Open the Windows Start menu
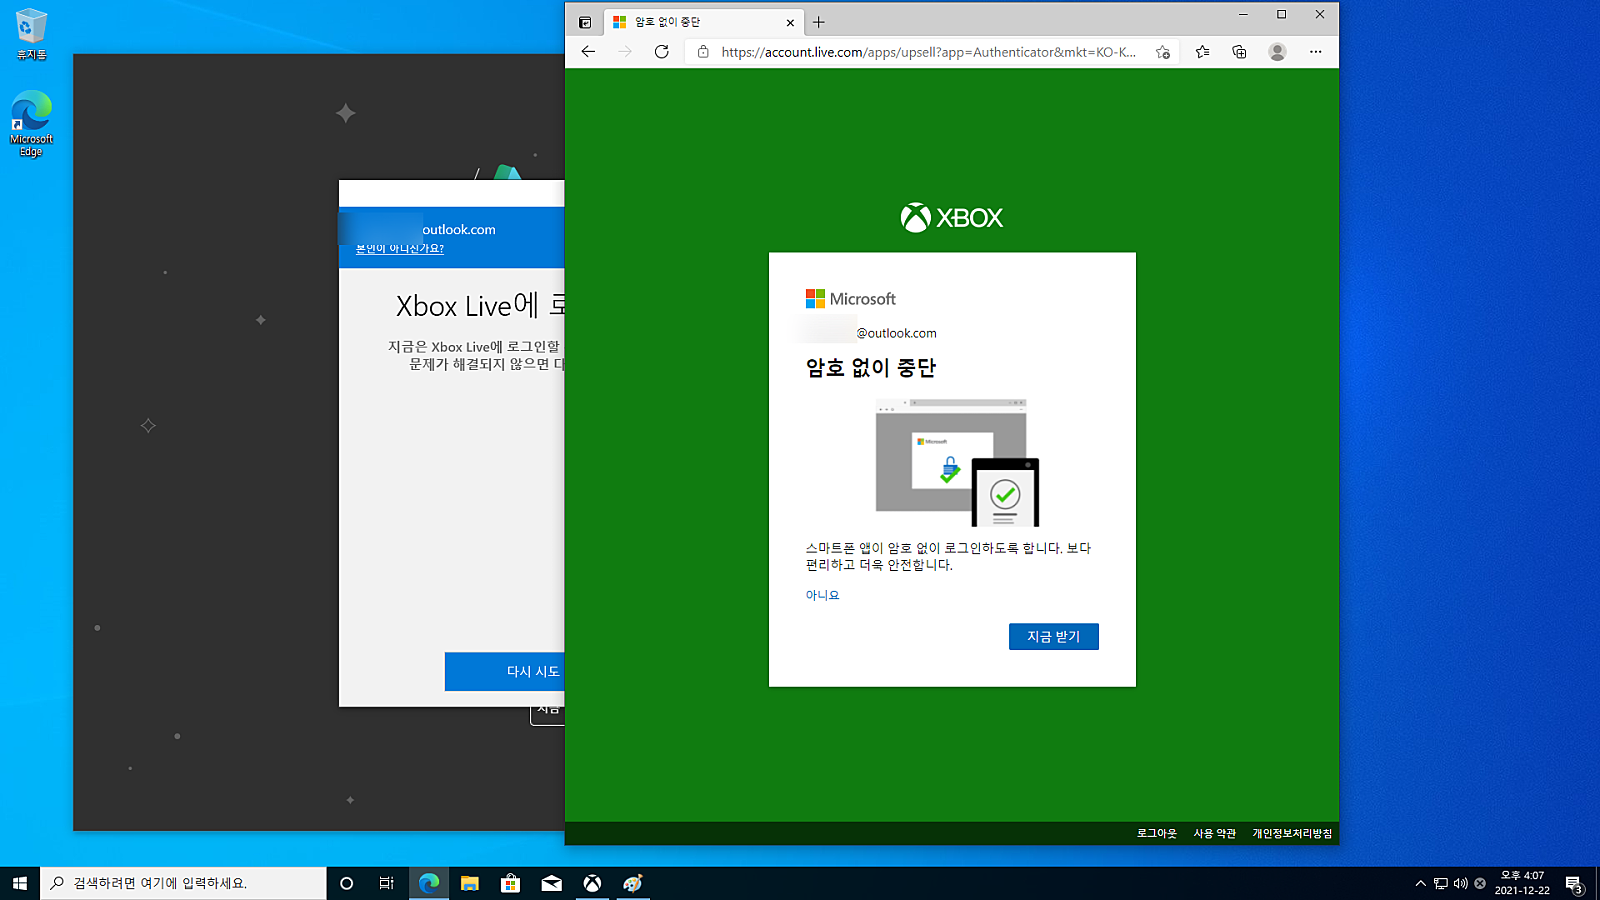Image resolution: width=1600 pixels, height=900 pixels. coord(20,883)
